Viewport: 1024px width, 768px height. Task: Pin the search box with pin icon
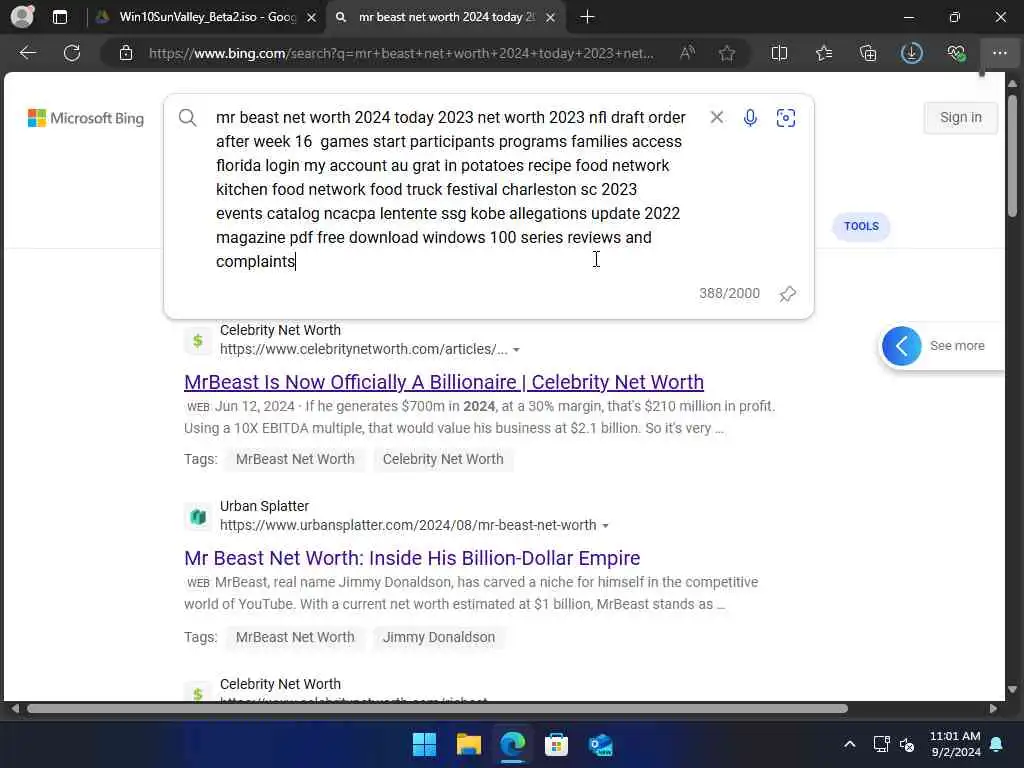788,294
